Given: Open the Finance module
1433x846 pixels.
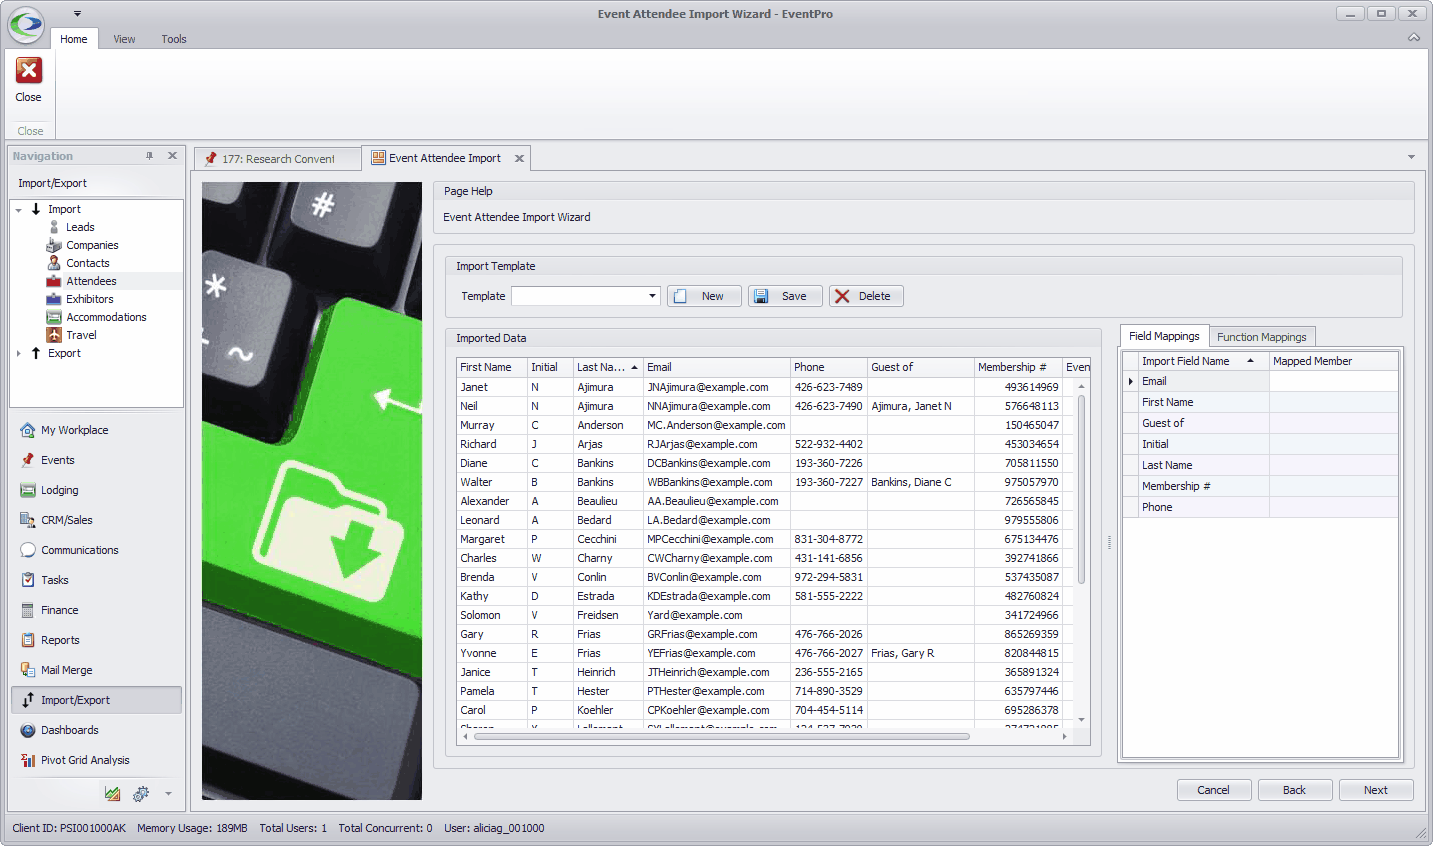Looking at the screenshot, I should (96, 610).
